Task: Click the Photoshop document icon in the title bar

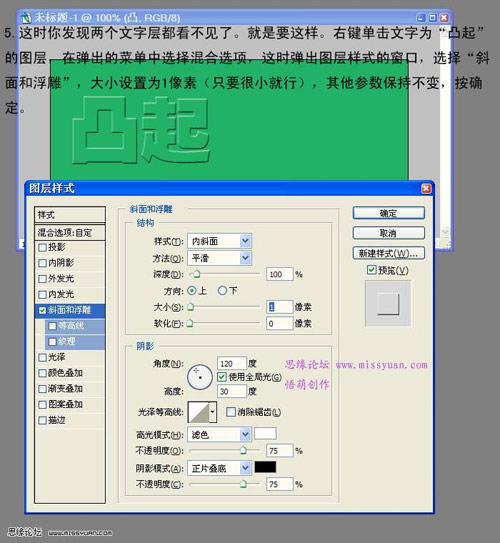Action: click(25, 17)
